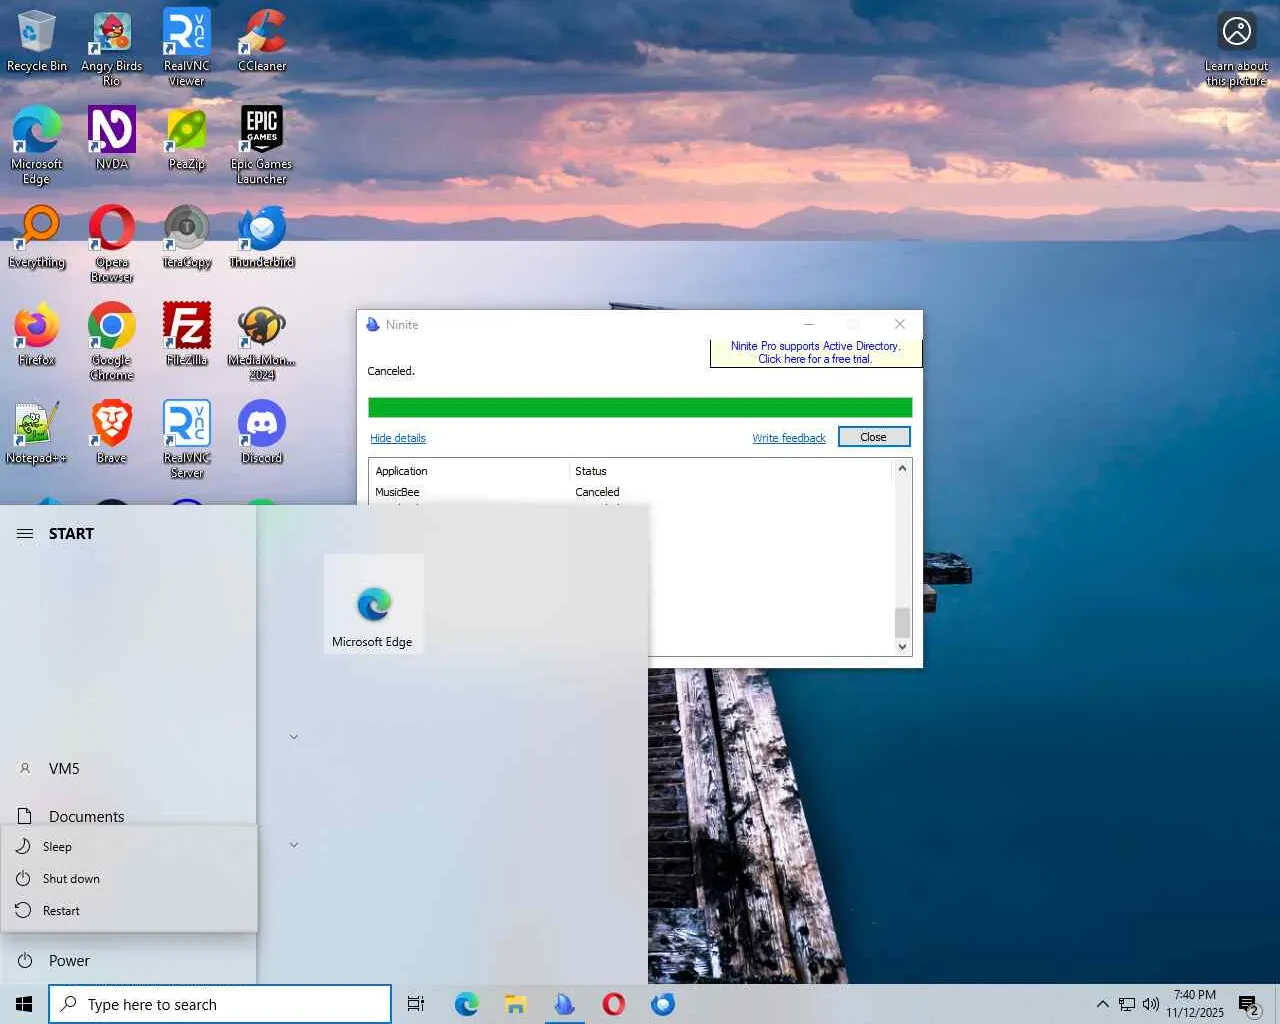This screenshot has height=1024, width=1280.
Task: Switch to Ninite via its taskbar icon
Action: point(565,1004)
